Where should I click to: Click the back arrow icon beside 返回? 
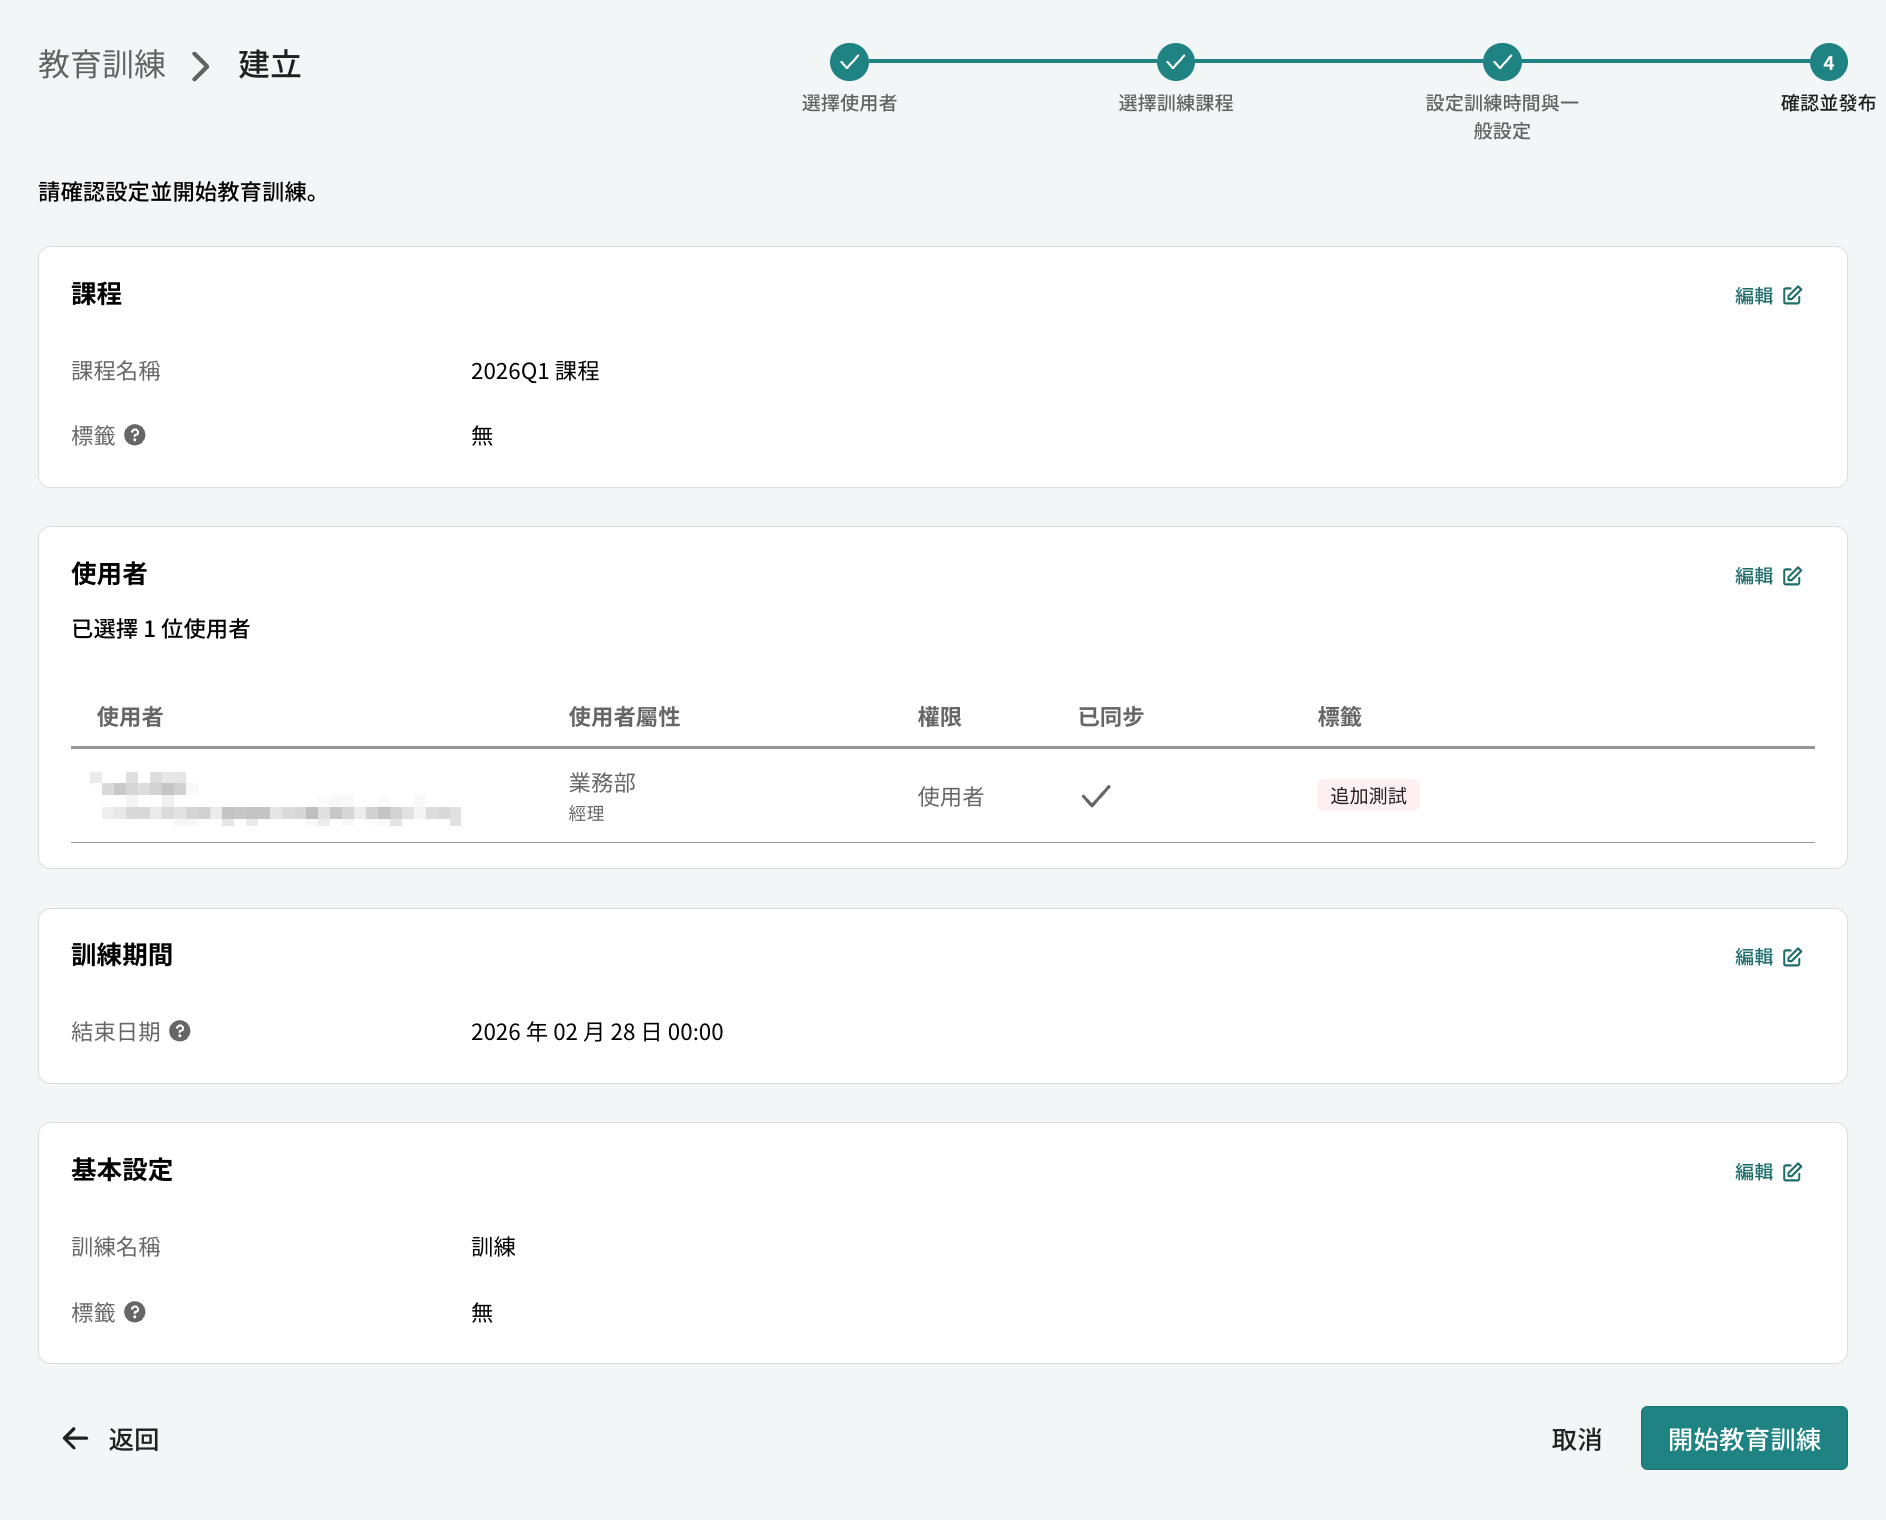[76, 1439]
